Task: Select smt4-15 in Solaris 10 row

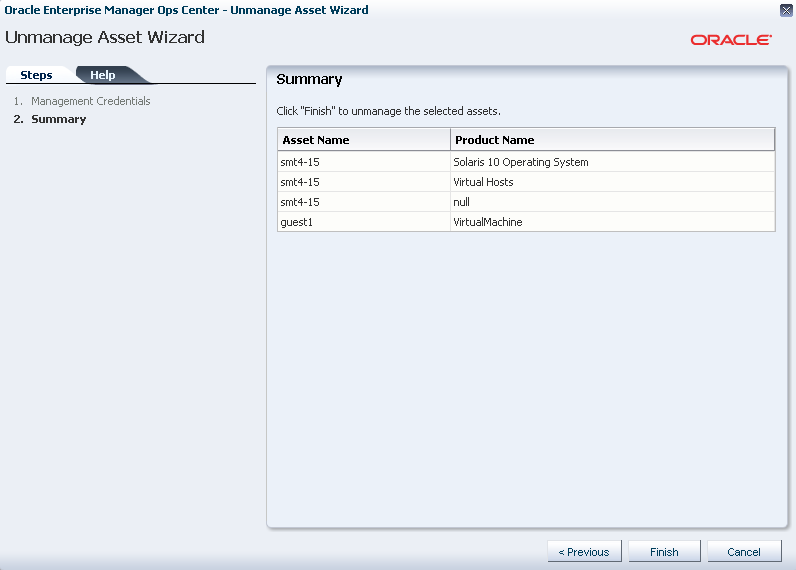Action: [363, 162]
